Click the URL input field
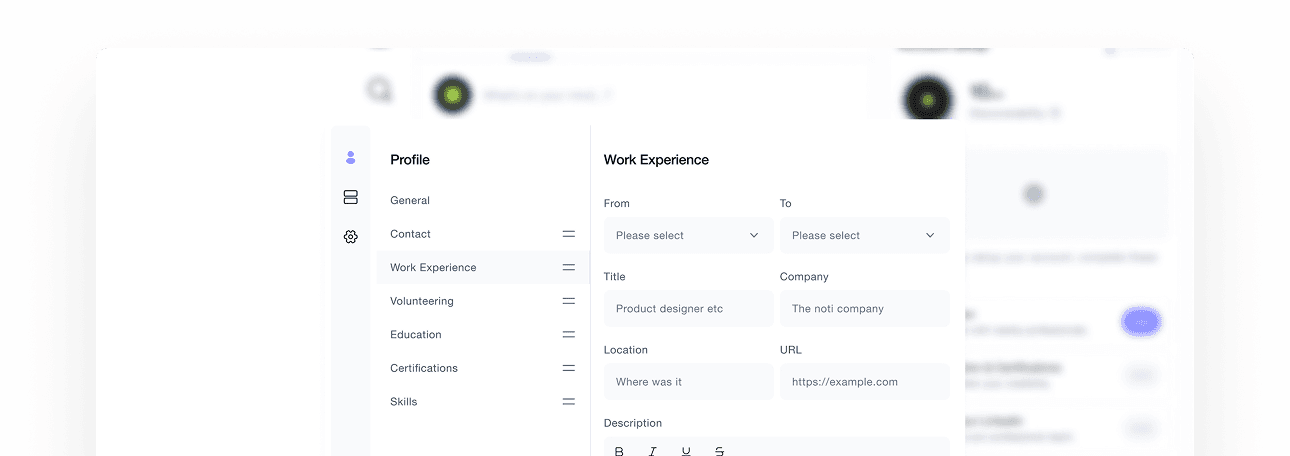Screen dimensions: 1290x456 865,381
